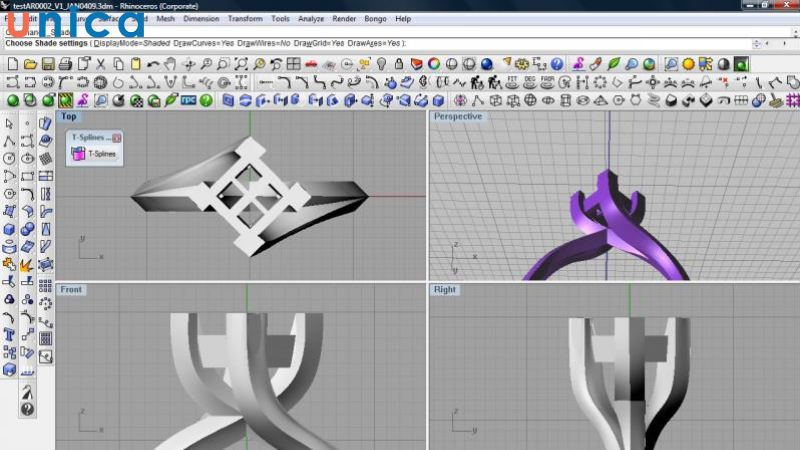Open the Perspective viewport title menu

[457, 117]
